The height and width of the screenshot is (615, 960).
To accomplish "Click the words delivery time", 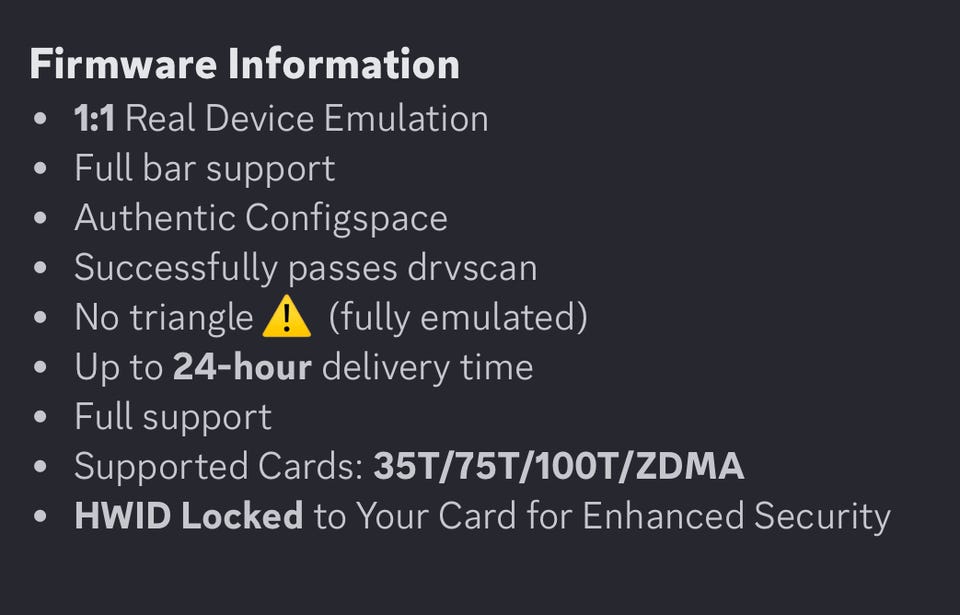I will [427, 368].
